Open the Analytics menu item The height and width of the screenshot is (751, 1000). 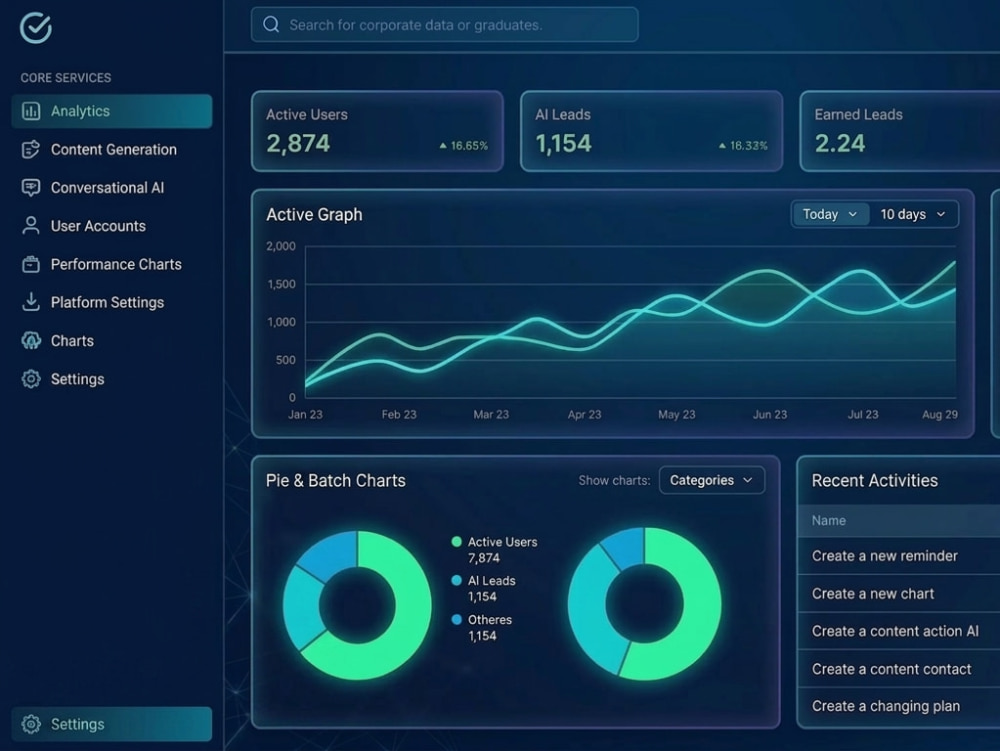(112, 111)
